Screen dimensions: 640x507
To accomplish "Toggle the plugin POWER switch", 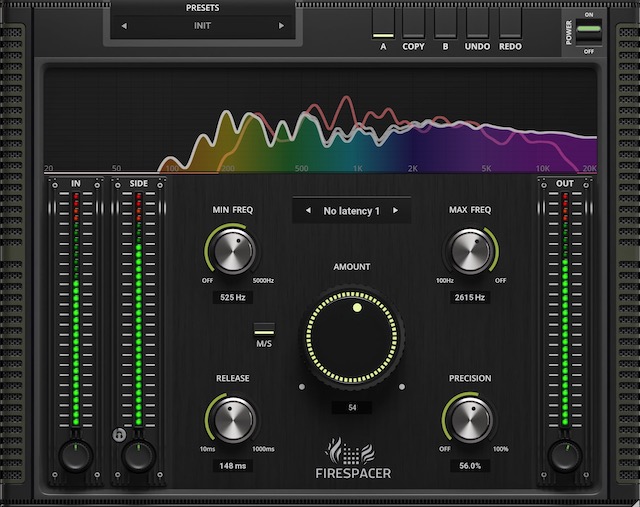I will click(589, 28).
